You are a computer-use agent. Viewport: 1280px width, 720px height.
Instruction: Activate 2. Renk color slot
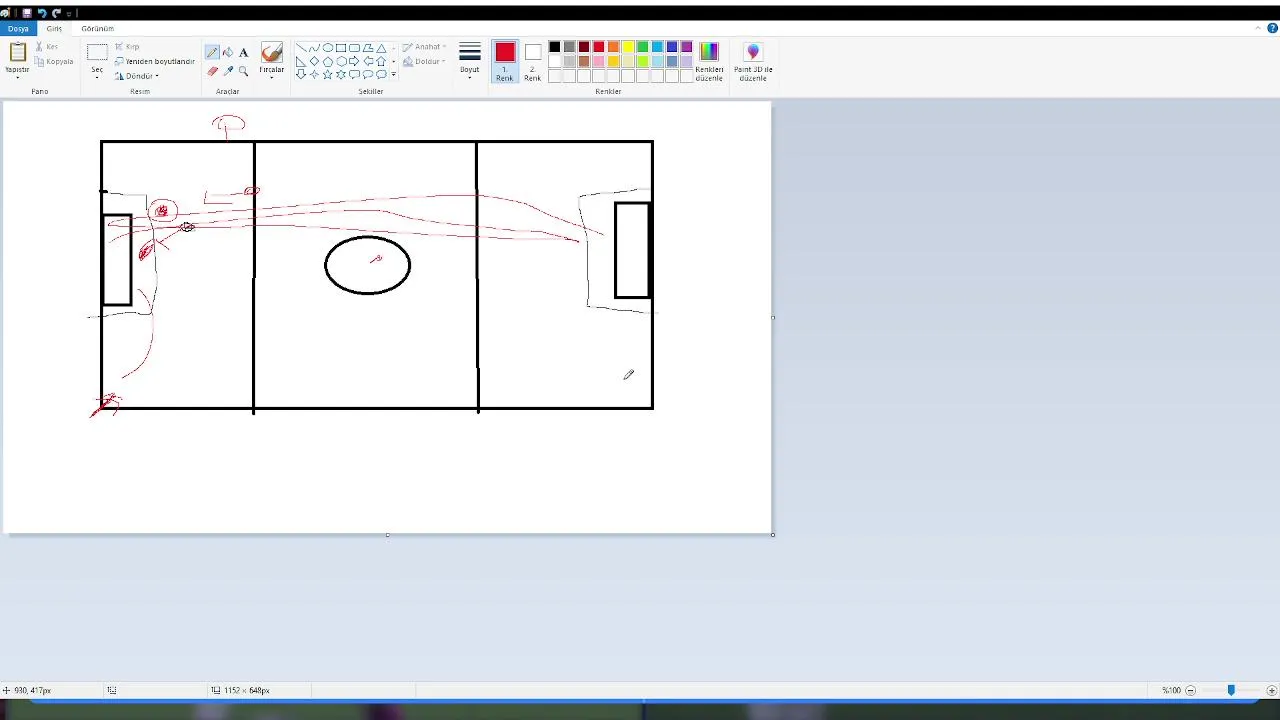(x=532, y=61)
